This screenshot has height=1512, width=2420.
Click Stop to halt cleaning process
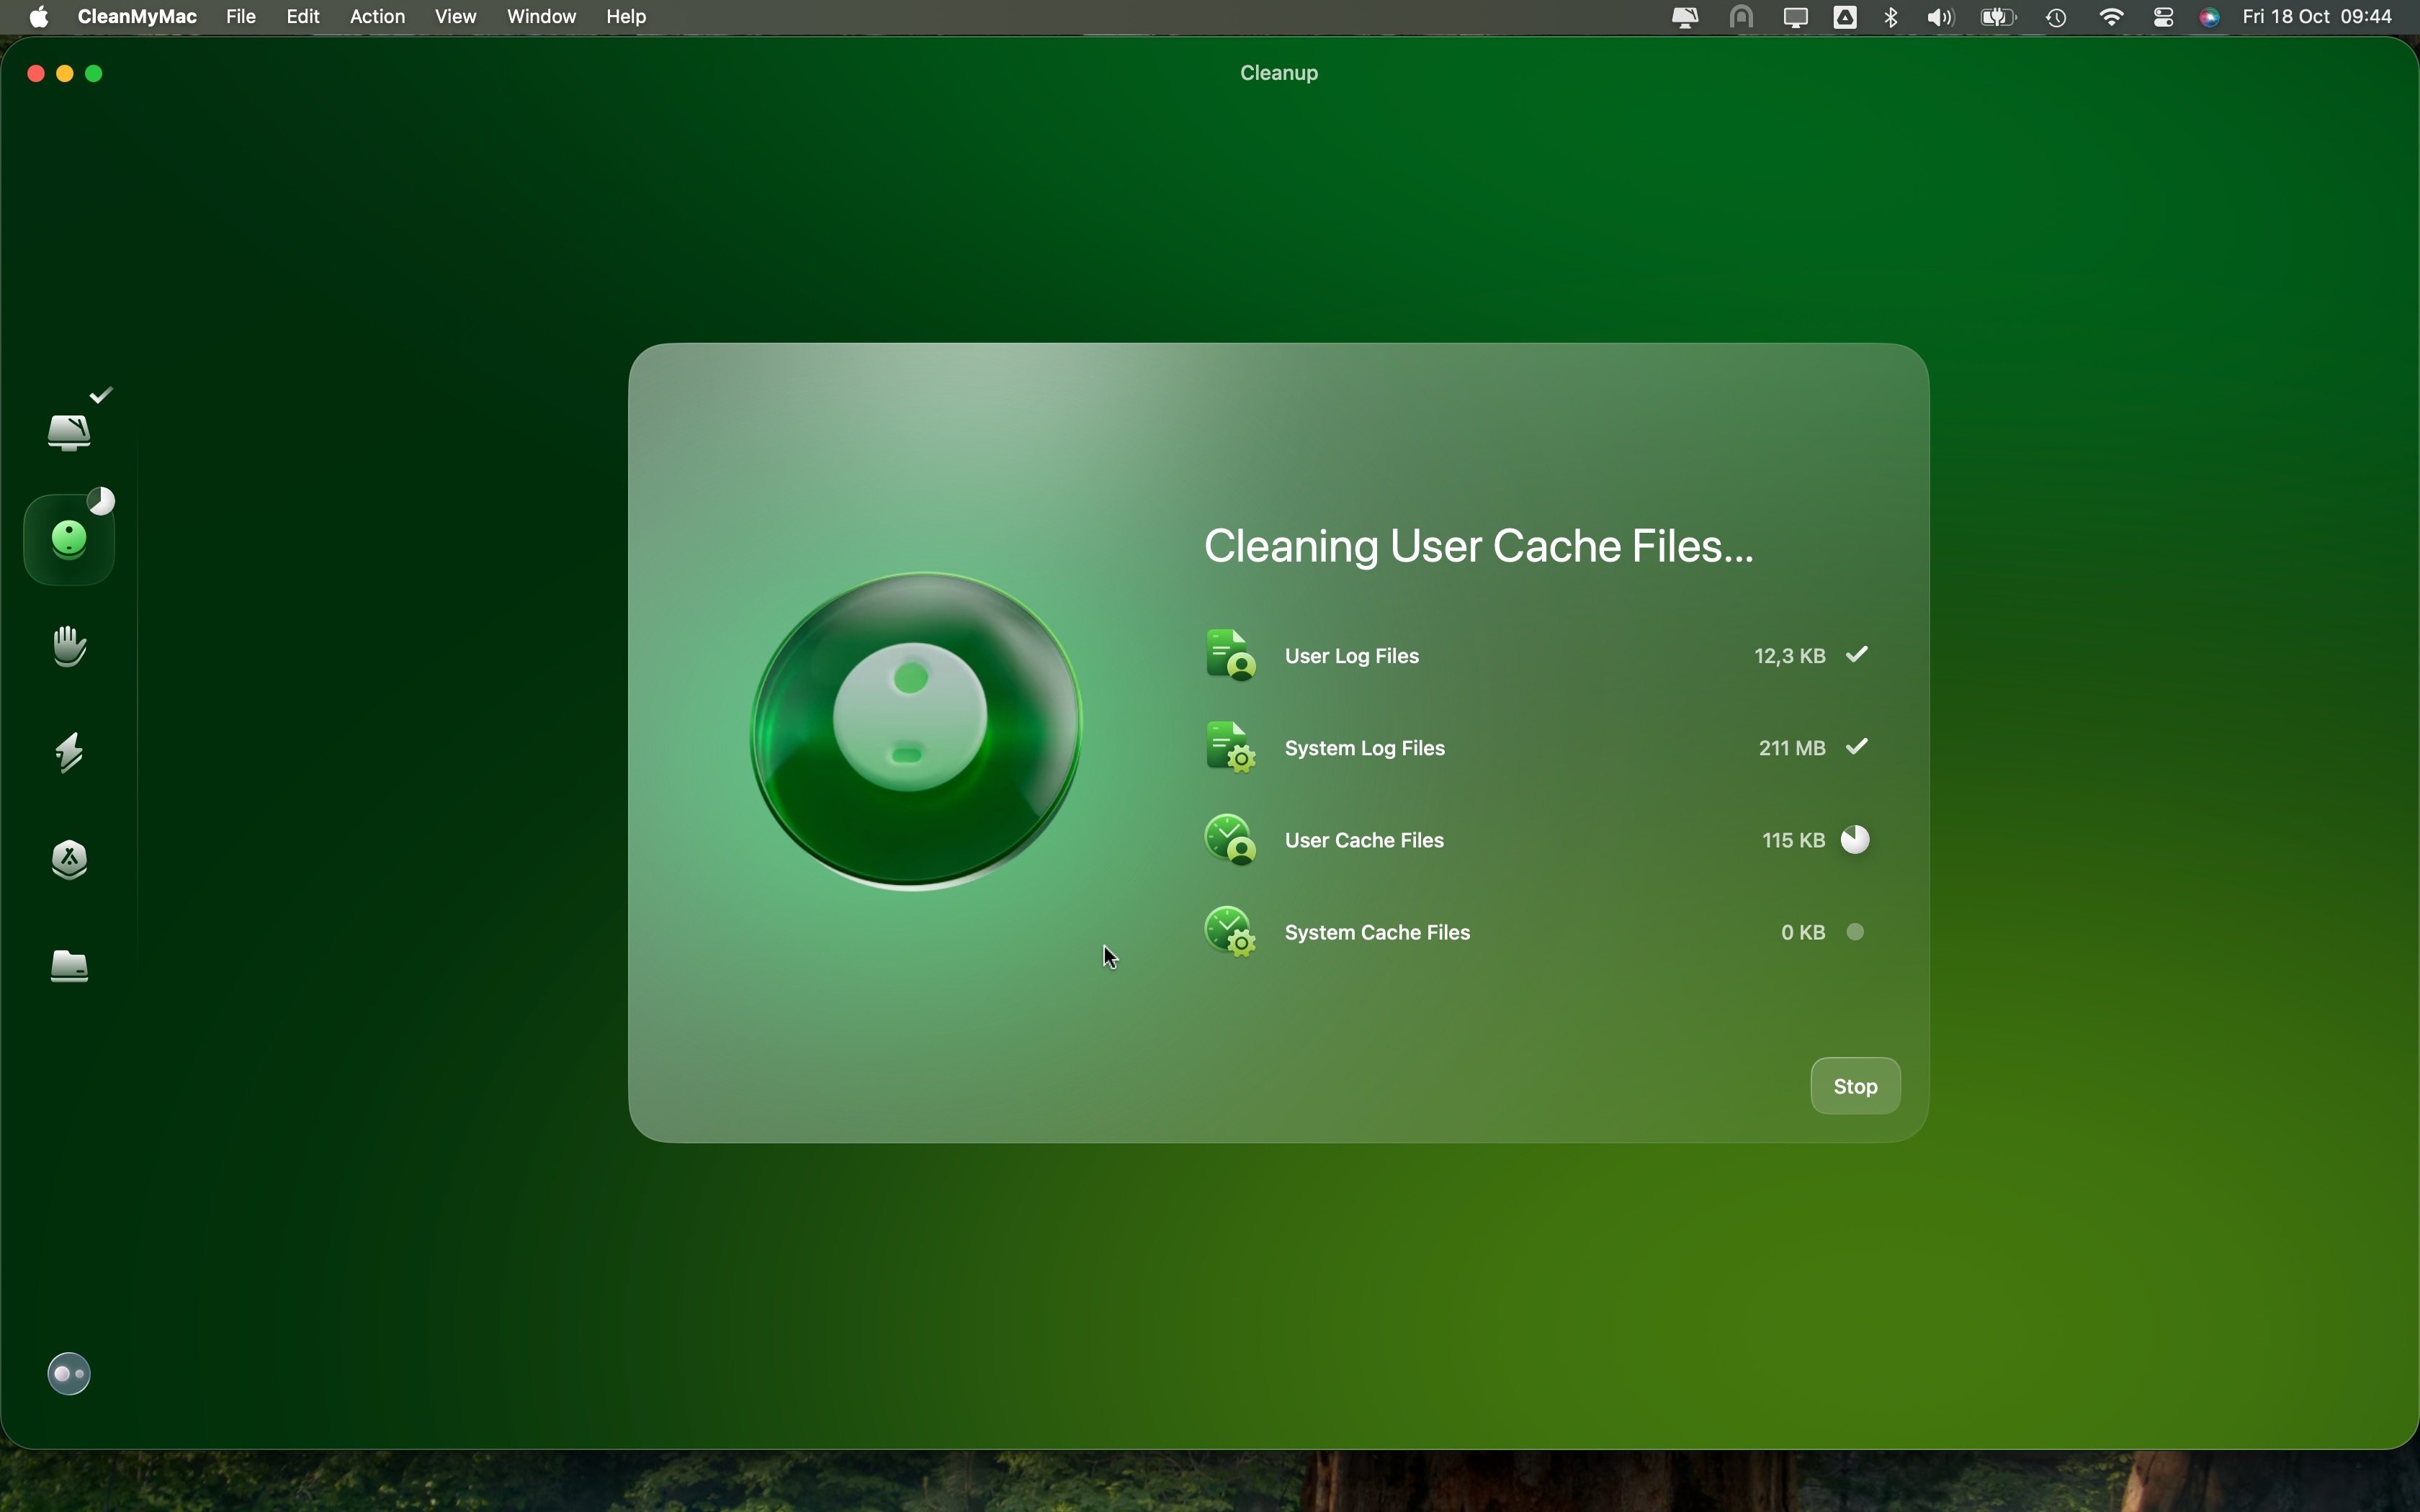[x=1855, y=1085]
